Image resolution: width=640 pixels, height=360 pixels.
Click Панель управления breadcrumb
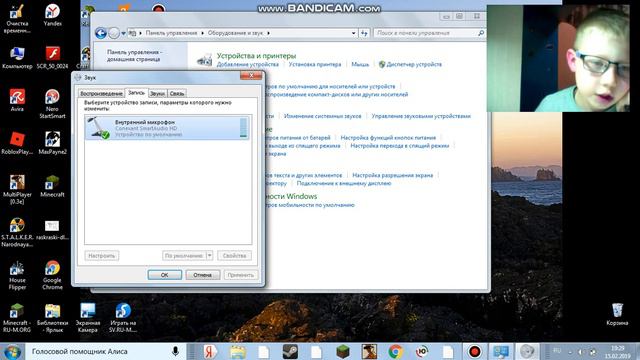point(171,33)
